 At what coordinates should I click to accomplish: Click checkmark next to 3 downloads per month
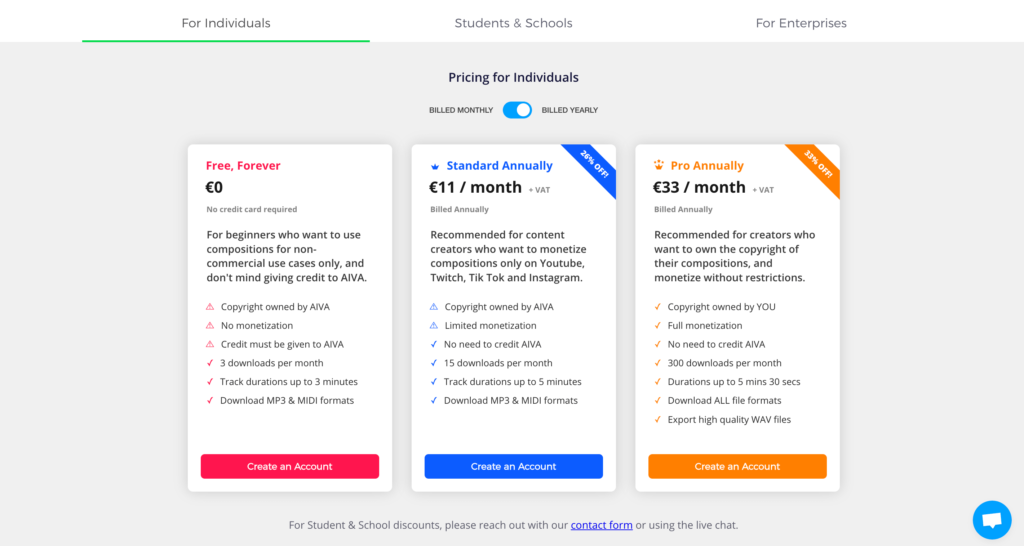click(210, 363)
